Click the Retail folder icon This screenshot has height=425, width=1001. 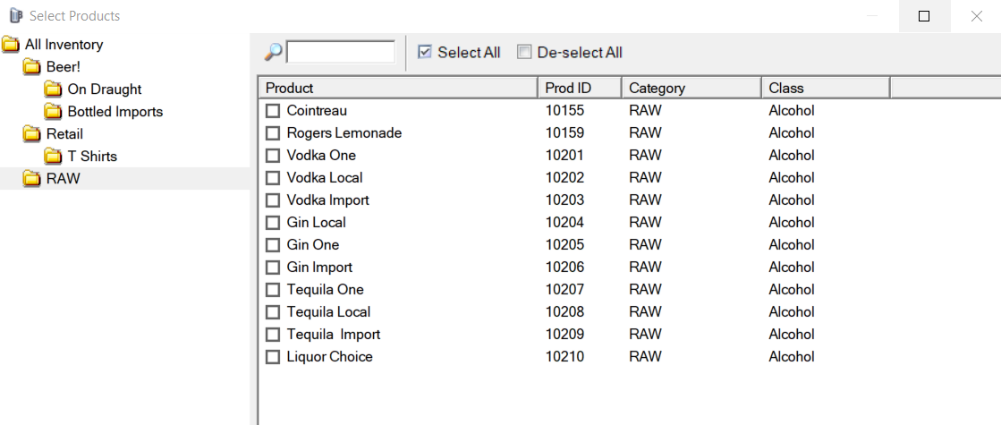coord(31,134)
